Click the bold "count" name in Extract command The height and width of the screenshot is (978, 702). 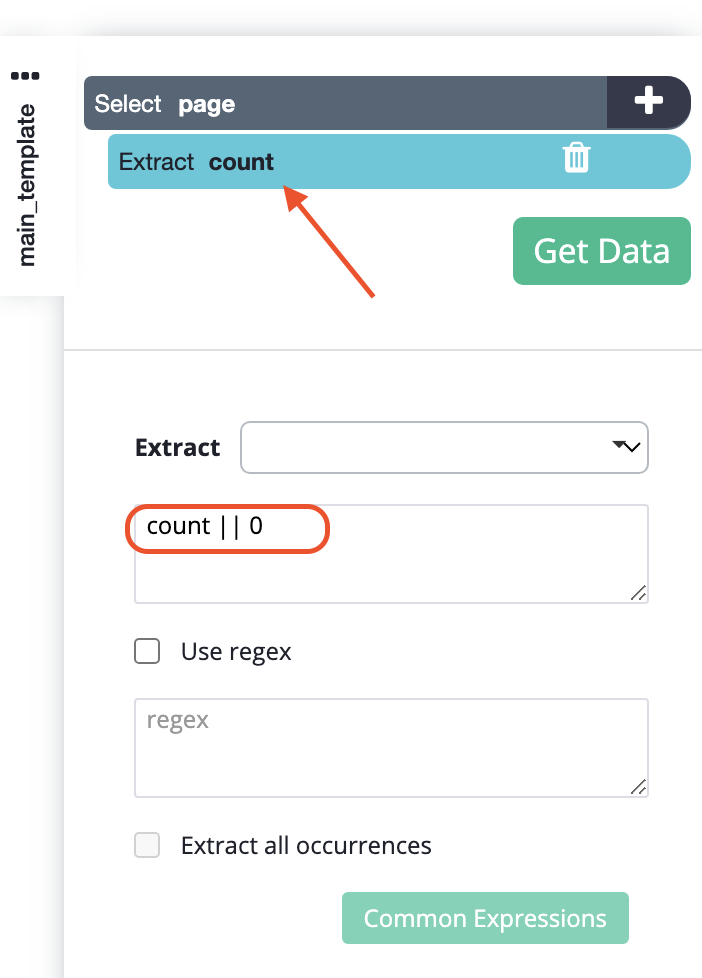pos(241,162)
